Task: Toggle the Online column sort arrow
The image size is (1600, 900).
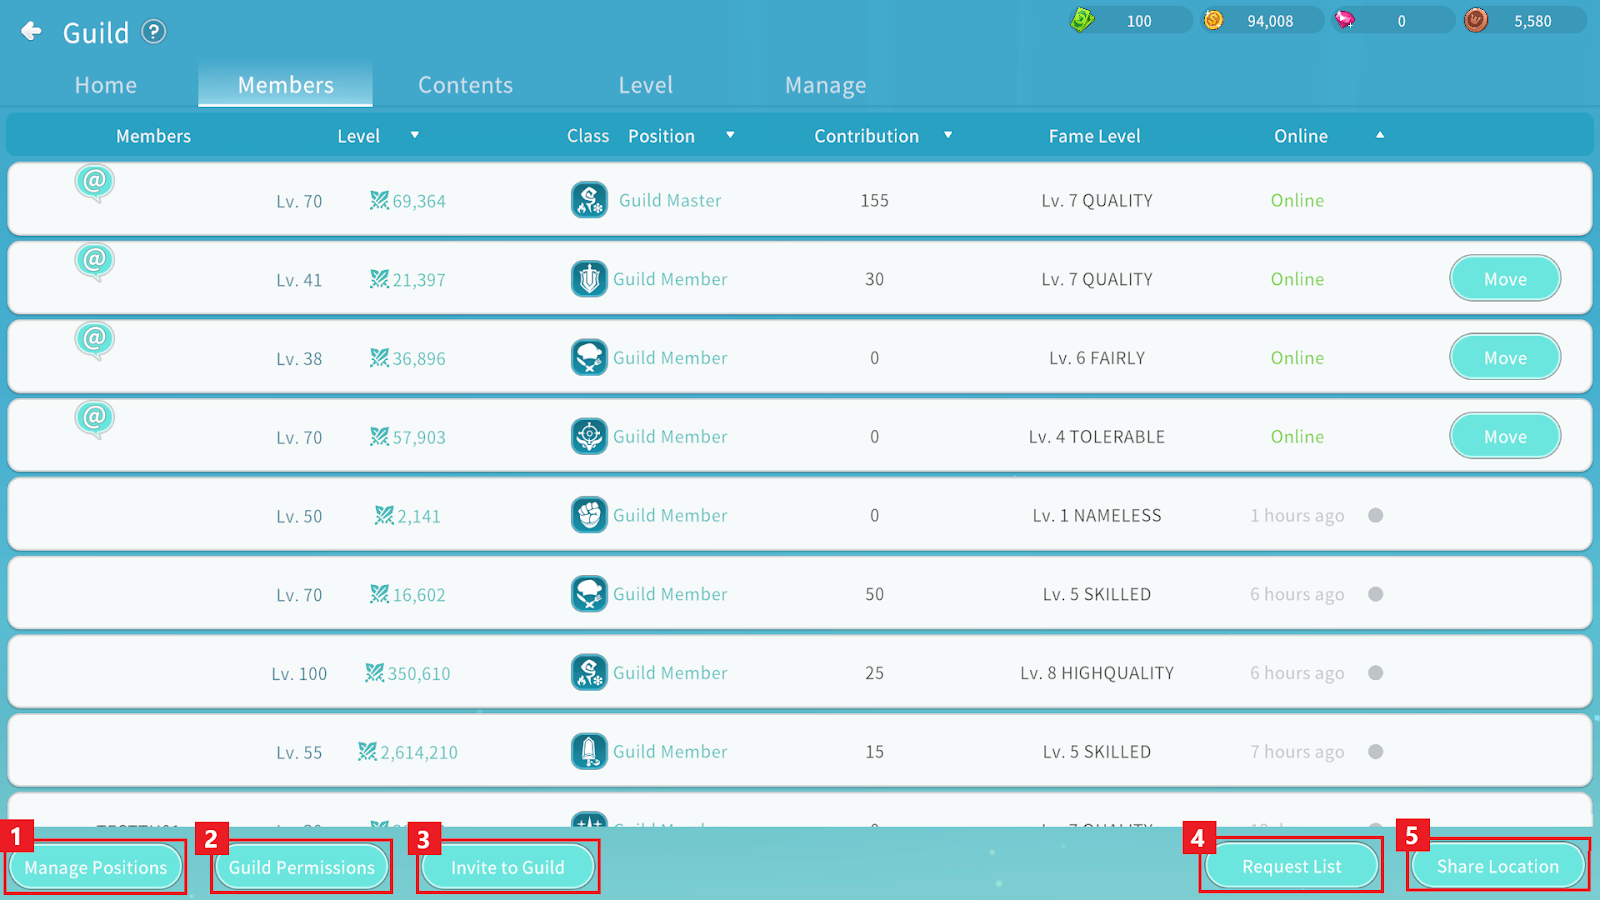Action: pyautogui.click(x=1380, y=135)
